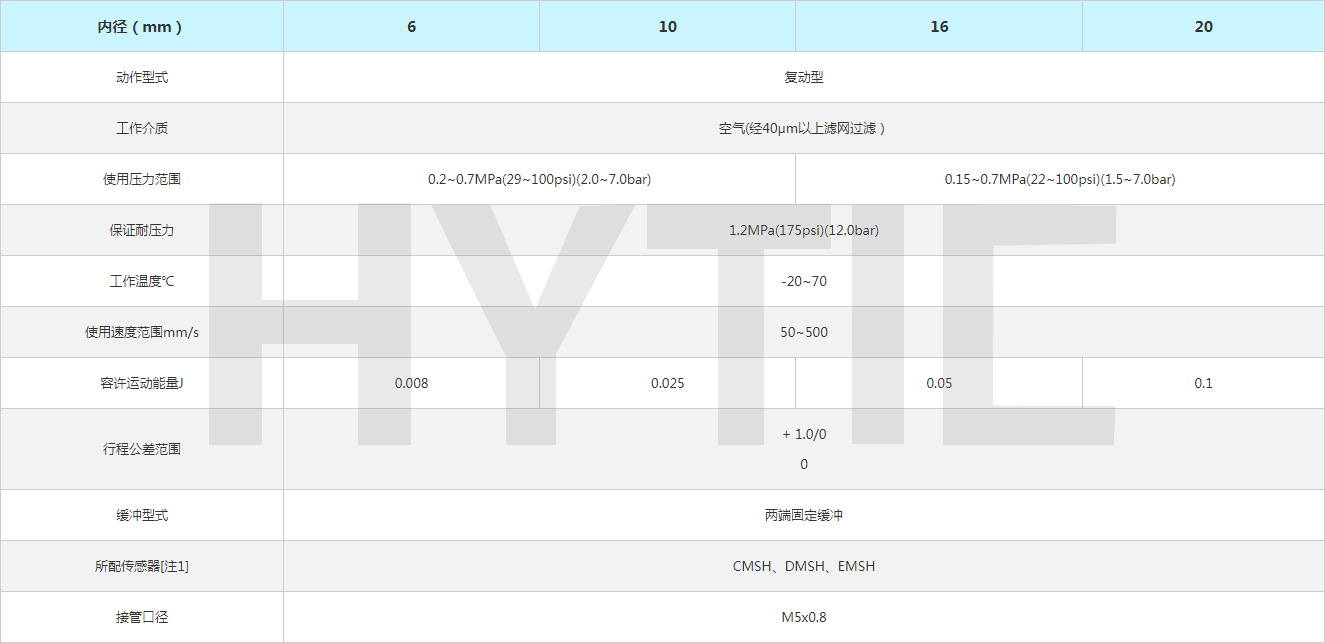Click the energy value '0.008'
The height and width of the screenshot is (643, 1325).
pyautogui.click(x=411, y=383)
